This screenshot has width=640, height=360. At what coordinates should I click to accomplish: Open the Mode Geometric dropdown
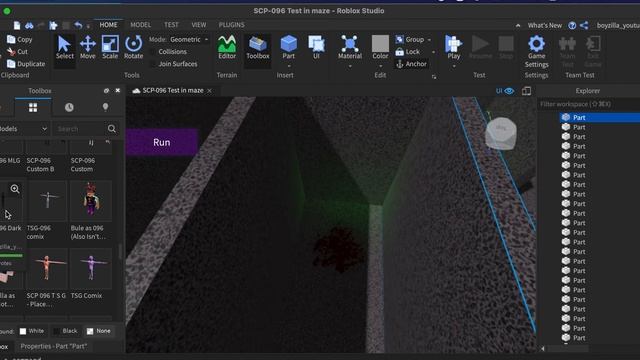[189, 40]
